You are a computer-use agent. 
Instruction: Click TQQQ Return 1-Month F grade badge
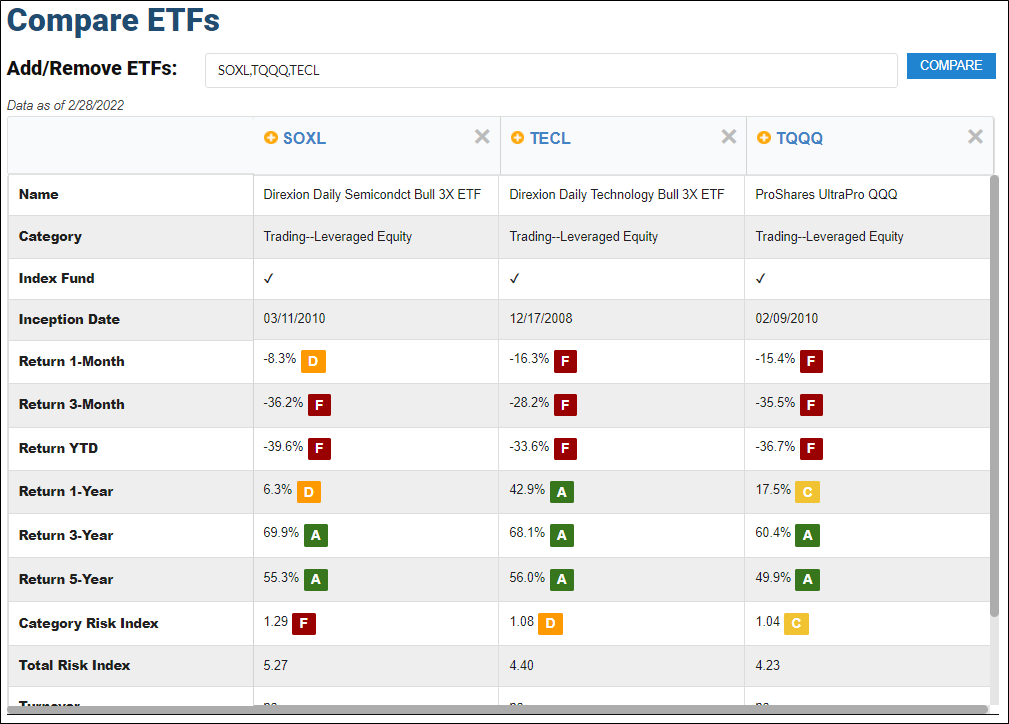coord(811,361)
